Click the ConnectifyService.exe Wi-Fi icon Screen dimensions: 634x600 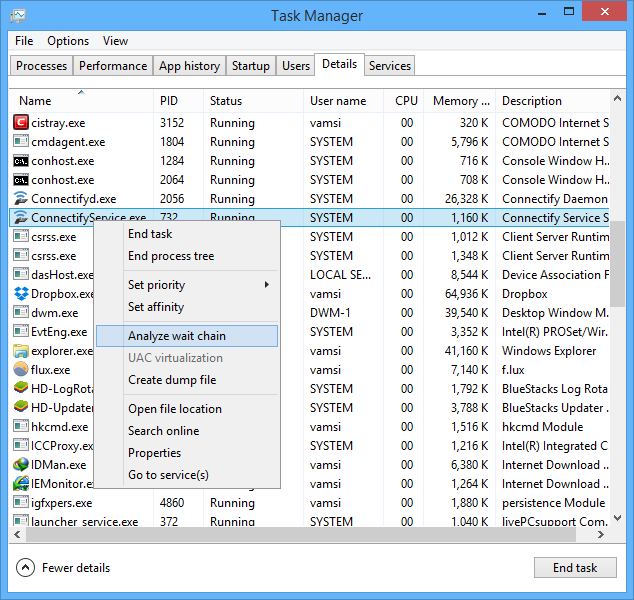pos(21,217)
